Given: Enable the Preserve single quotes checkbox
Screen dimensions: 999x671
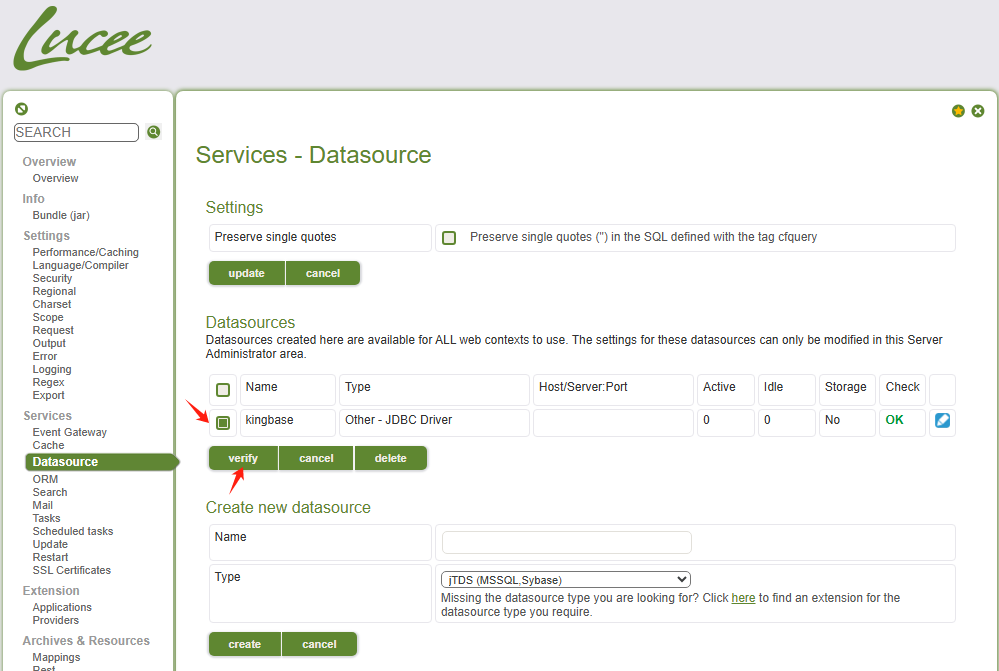Looking at the screenshot, I should point(449,238).
